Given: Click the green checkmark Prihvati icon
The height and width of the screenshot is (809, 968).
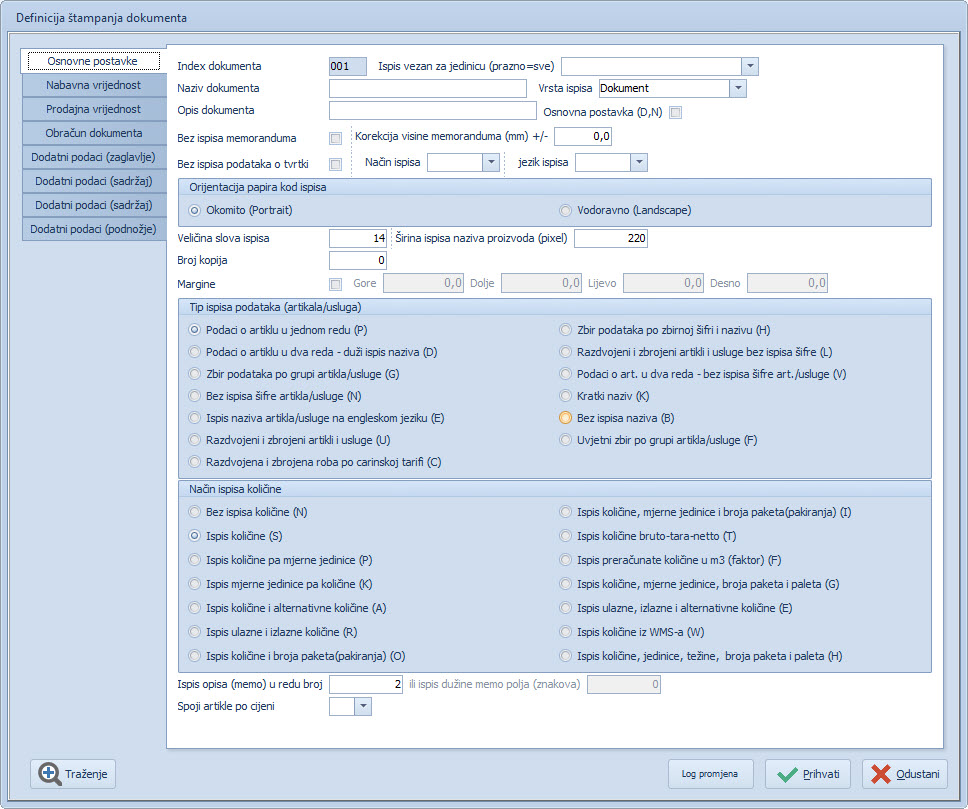Looking at the screenshot, I should tap(787, 774).
